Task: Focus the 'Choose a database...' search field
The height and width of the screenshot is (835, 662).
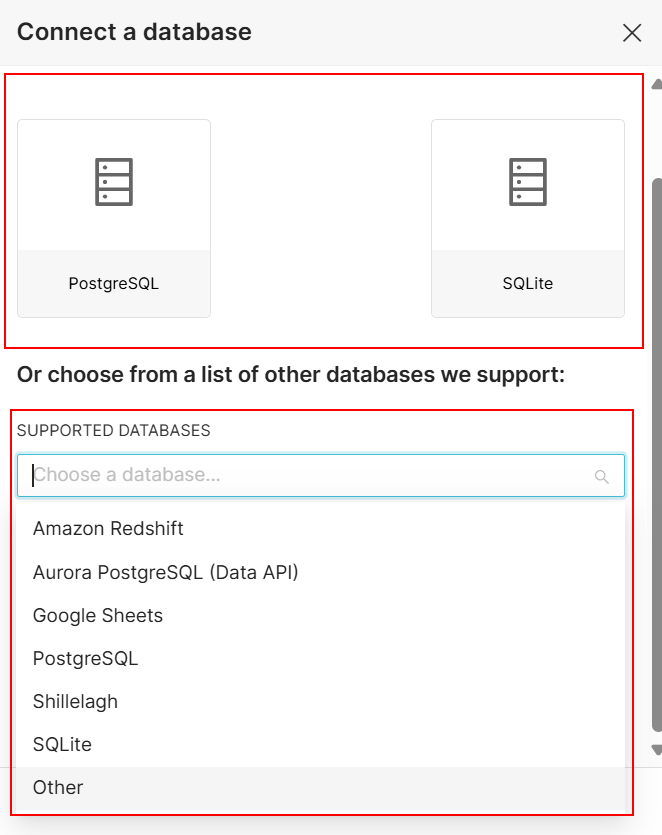Action: tap(310, 476)
